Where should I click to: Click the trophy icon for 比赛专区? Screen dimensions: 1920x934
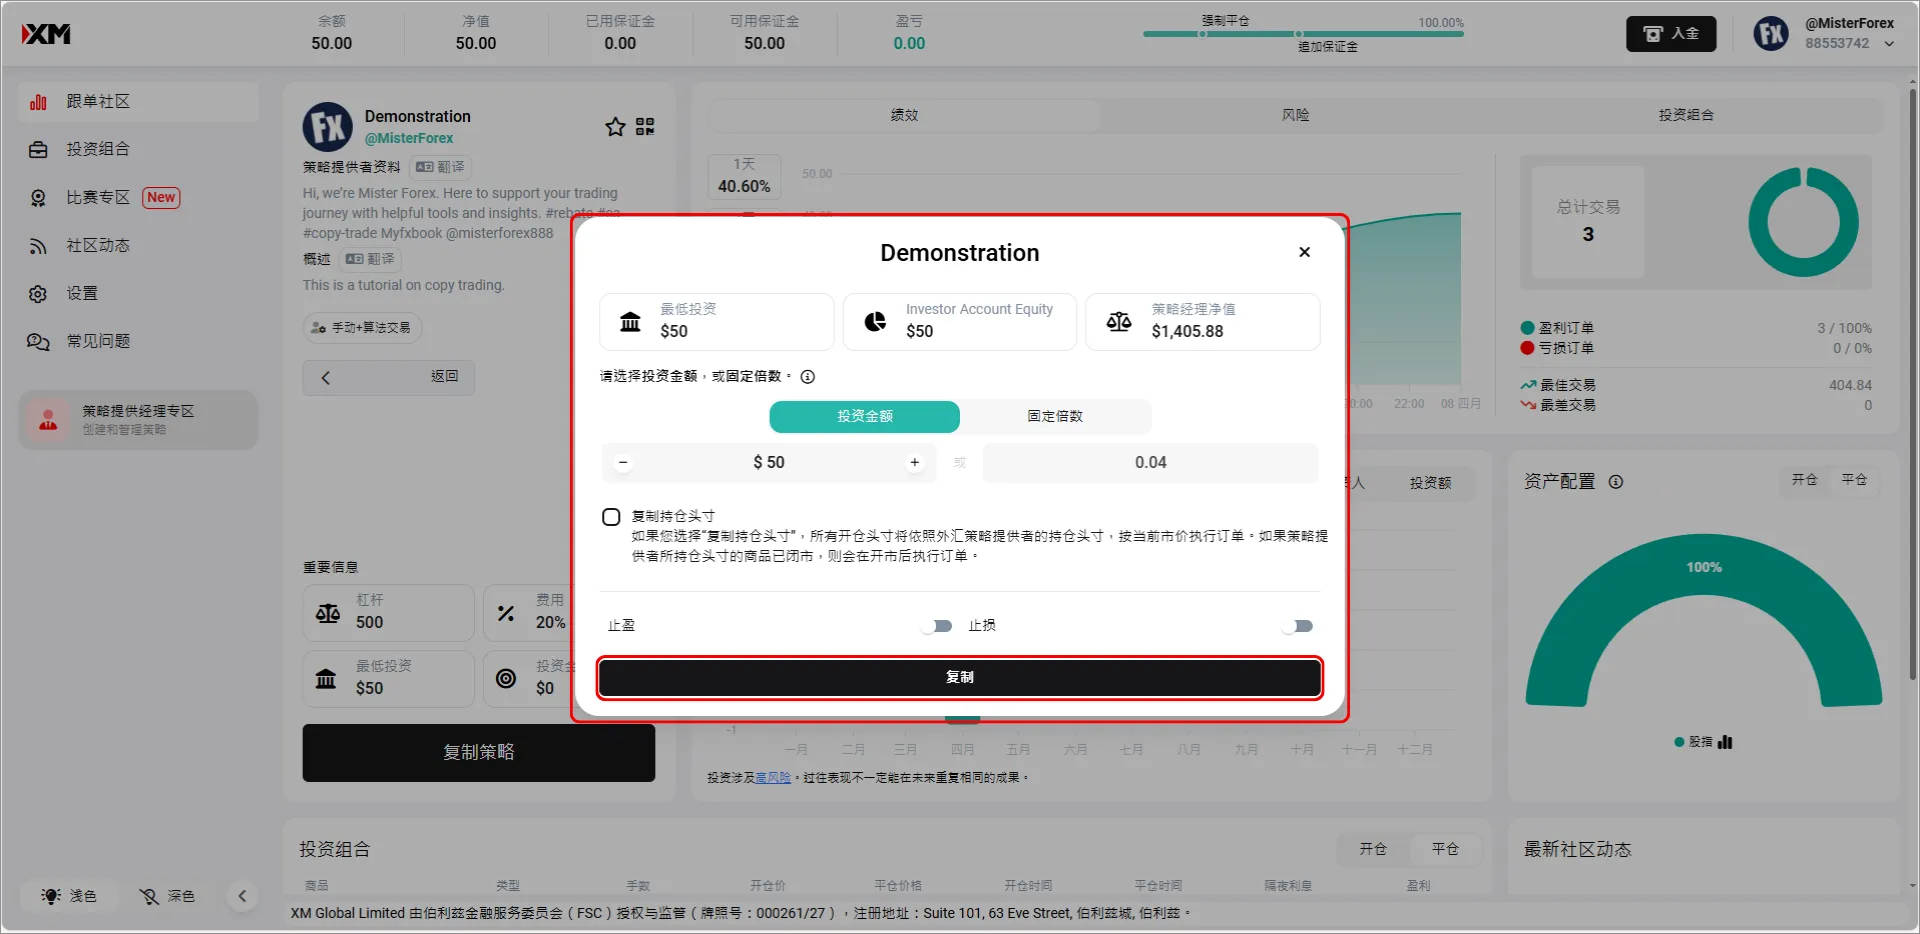[38, 198]
